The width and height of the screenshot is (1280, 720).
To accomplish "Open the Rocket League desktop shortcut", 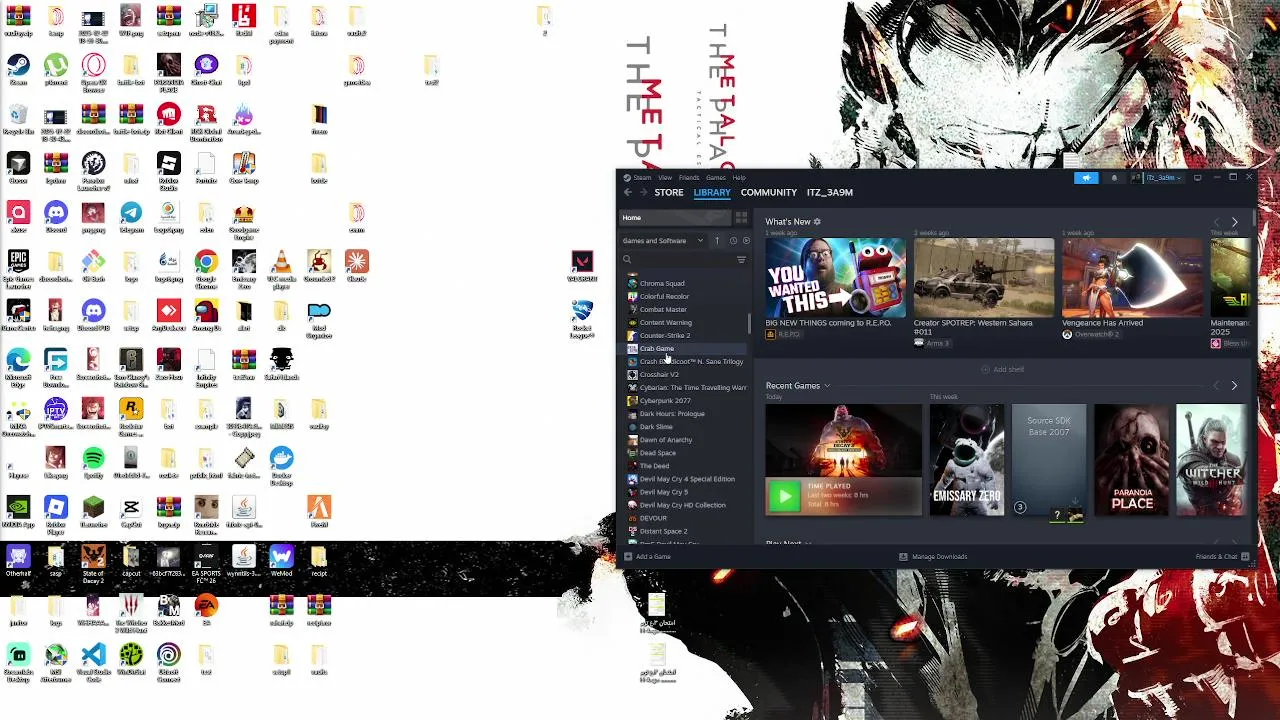I will tap(582, 318).
